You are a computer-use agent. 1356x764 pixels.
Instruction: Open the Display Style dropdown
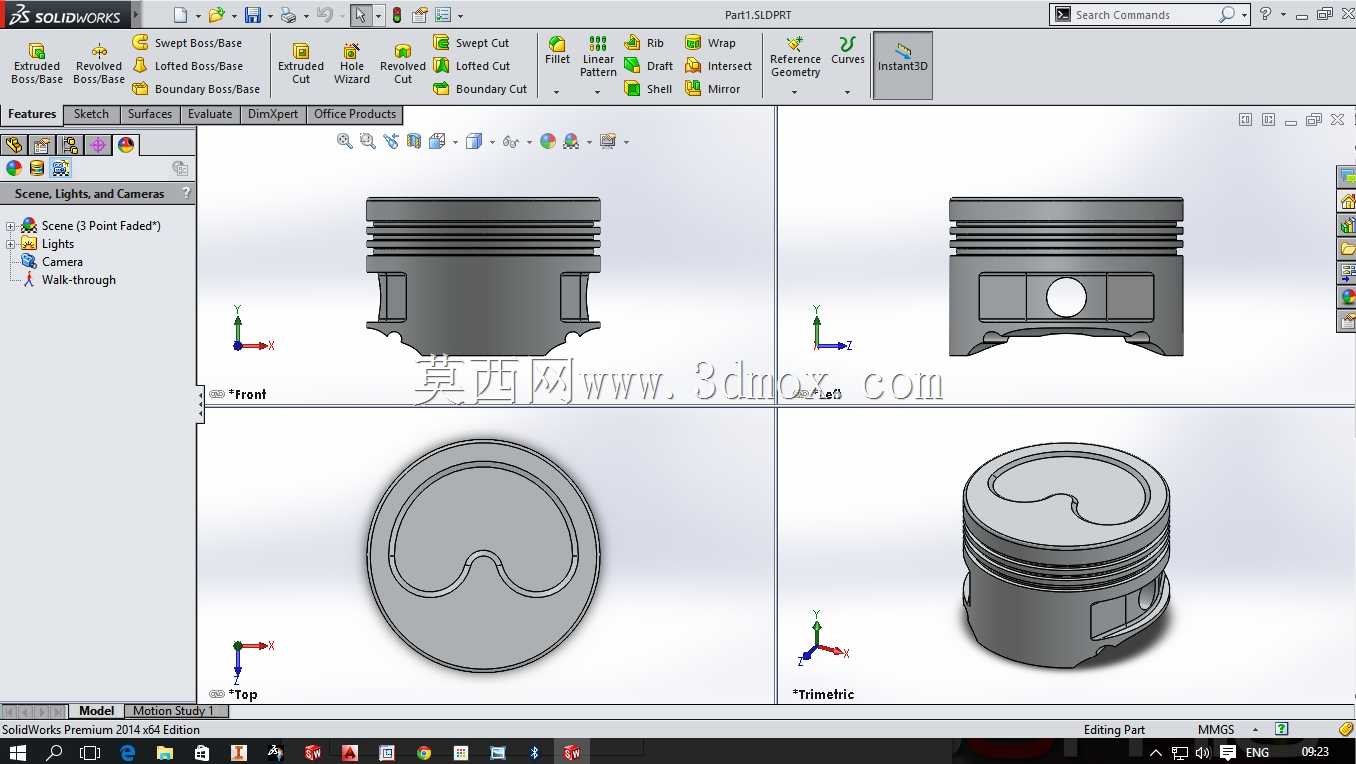pos(492,142)
